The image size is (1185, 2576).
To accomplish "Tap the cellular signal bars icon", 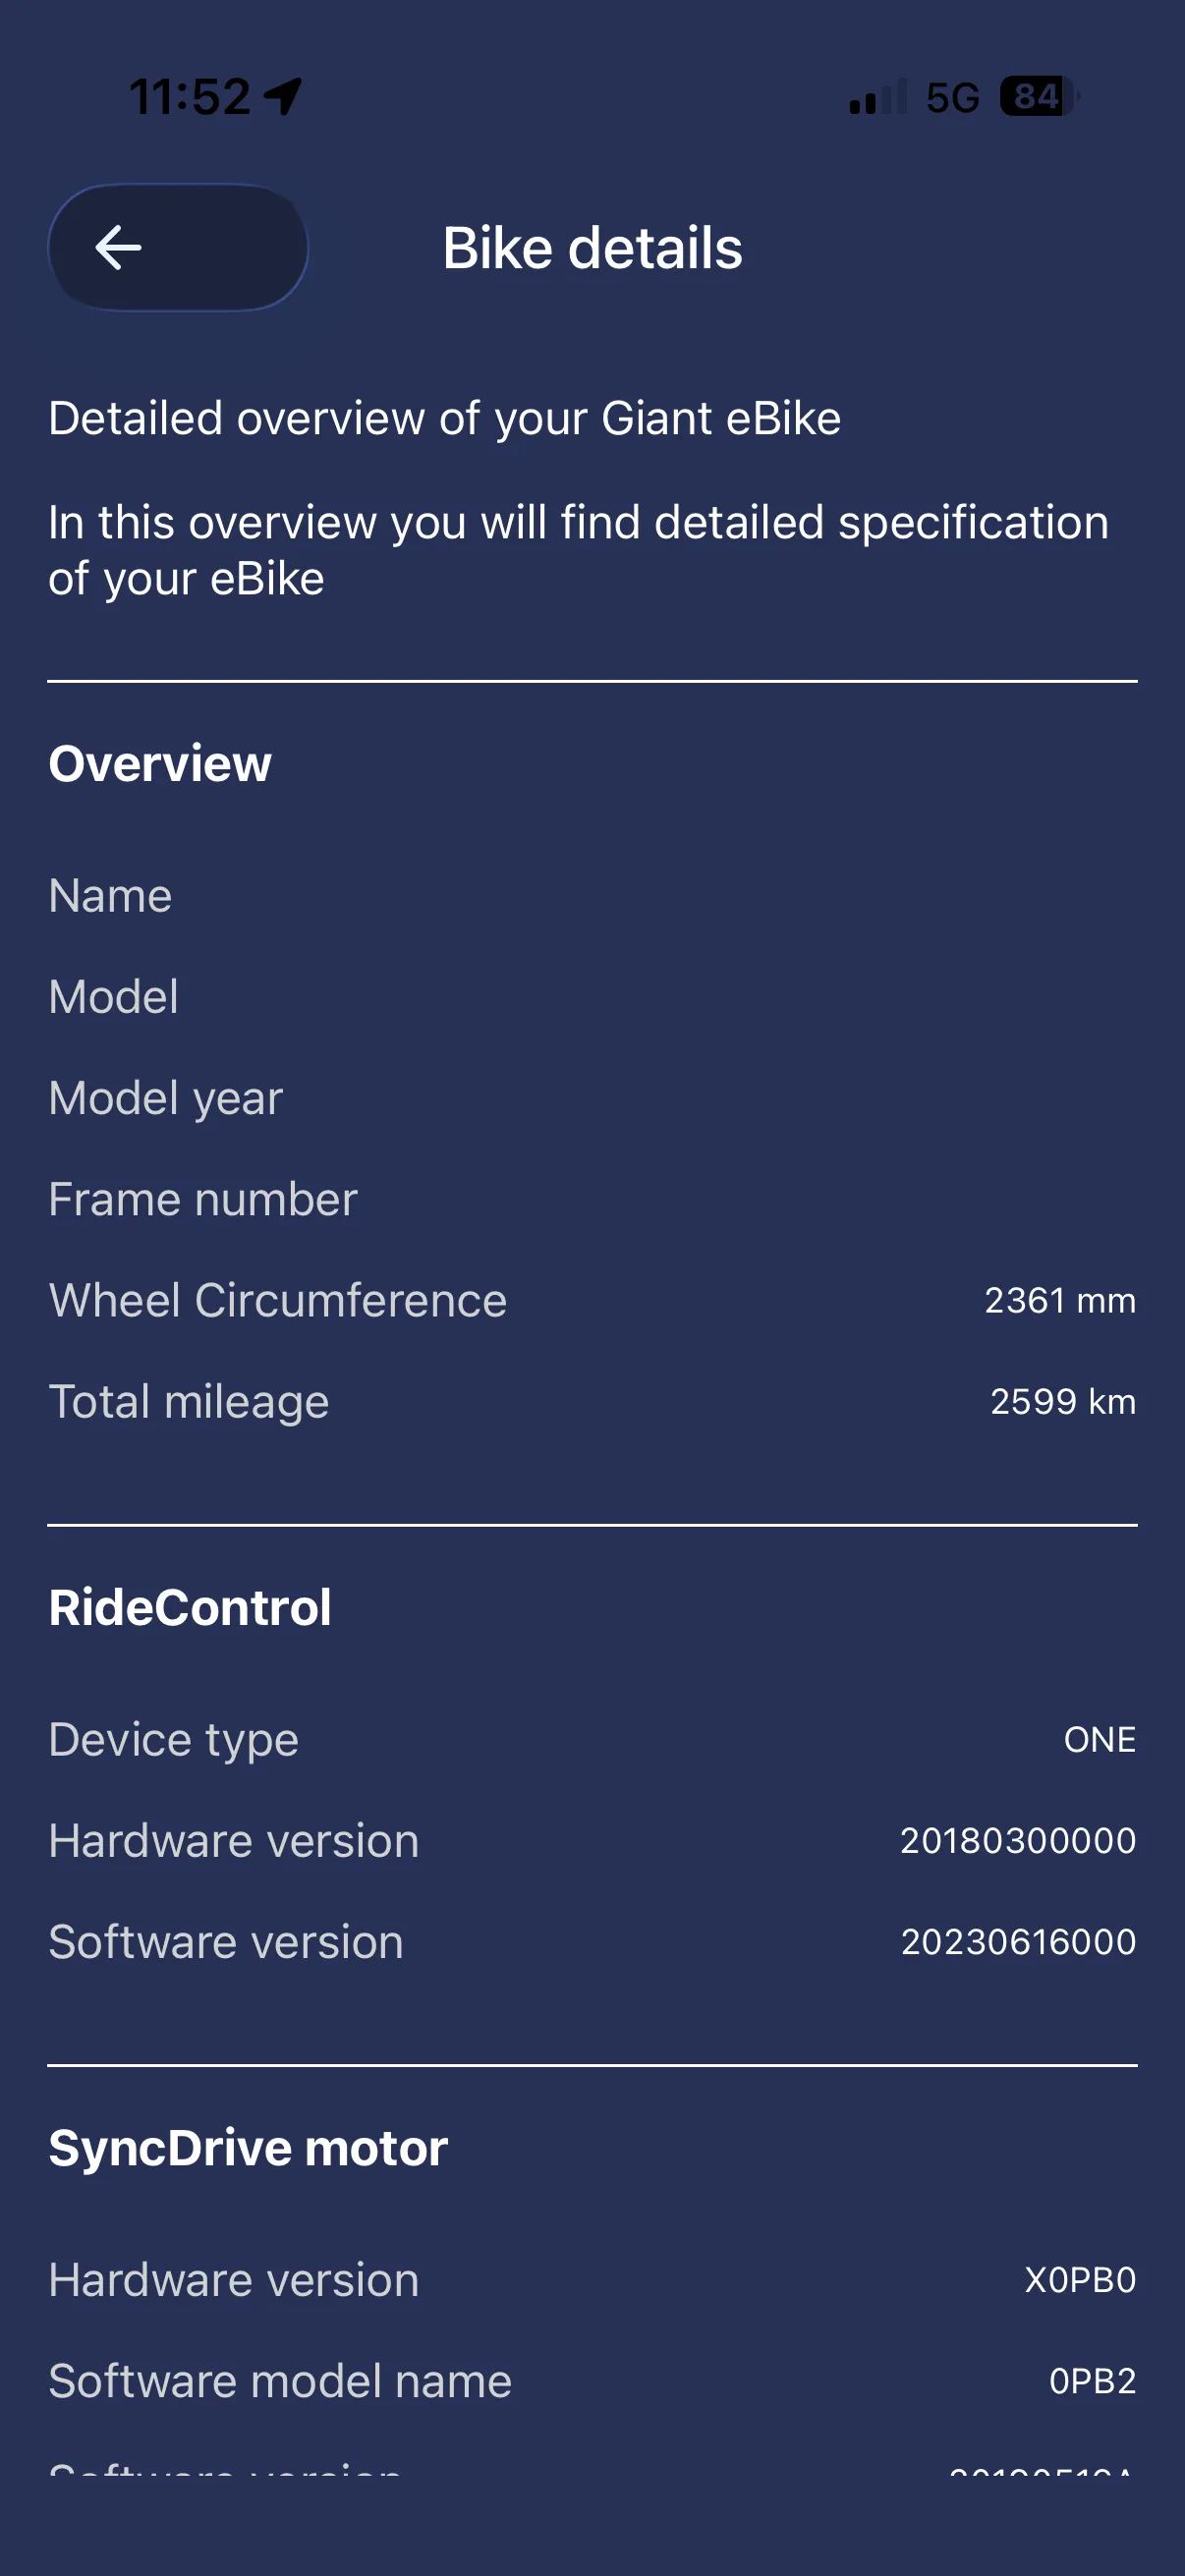I will click(877, 97).
